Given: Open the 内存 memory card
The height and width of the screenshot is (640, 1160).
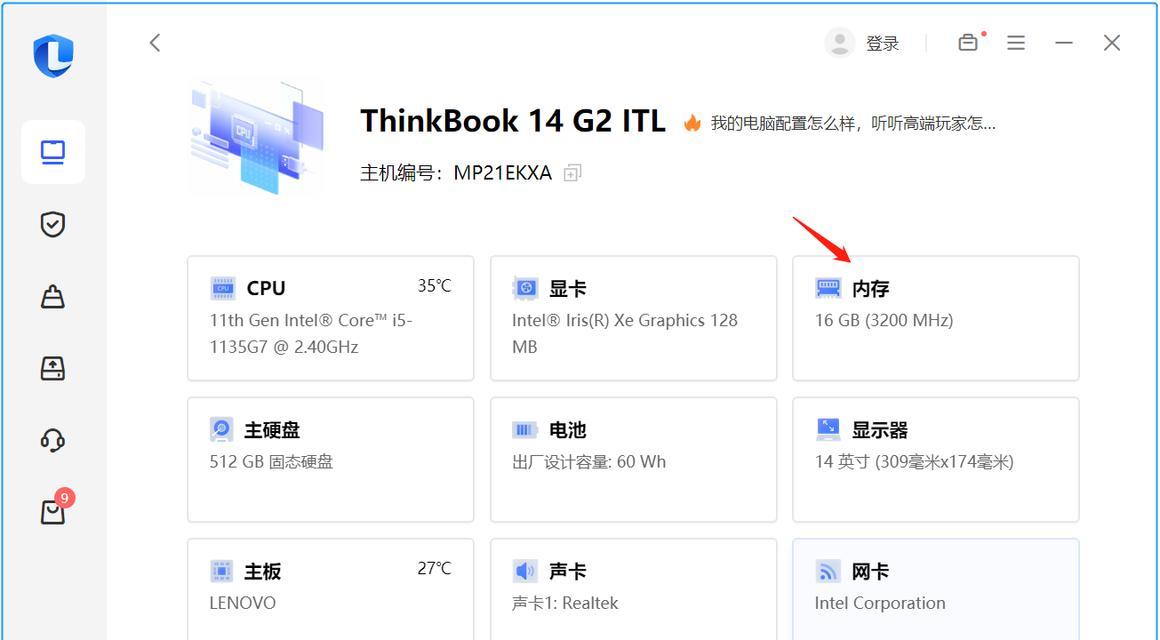Looking at the screenshot, I should tap(935, 318).
